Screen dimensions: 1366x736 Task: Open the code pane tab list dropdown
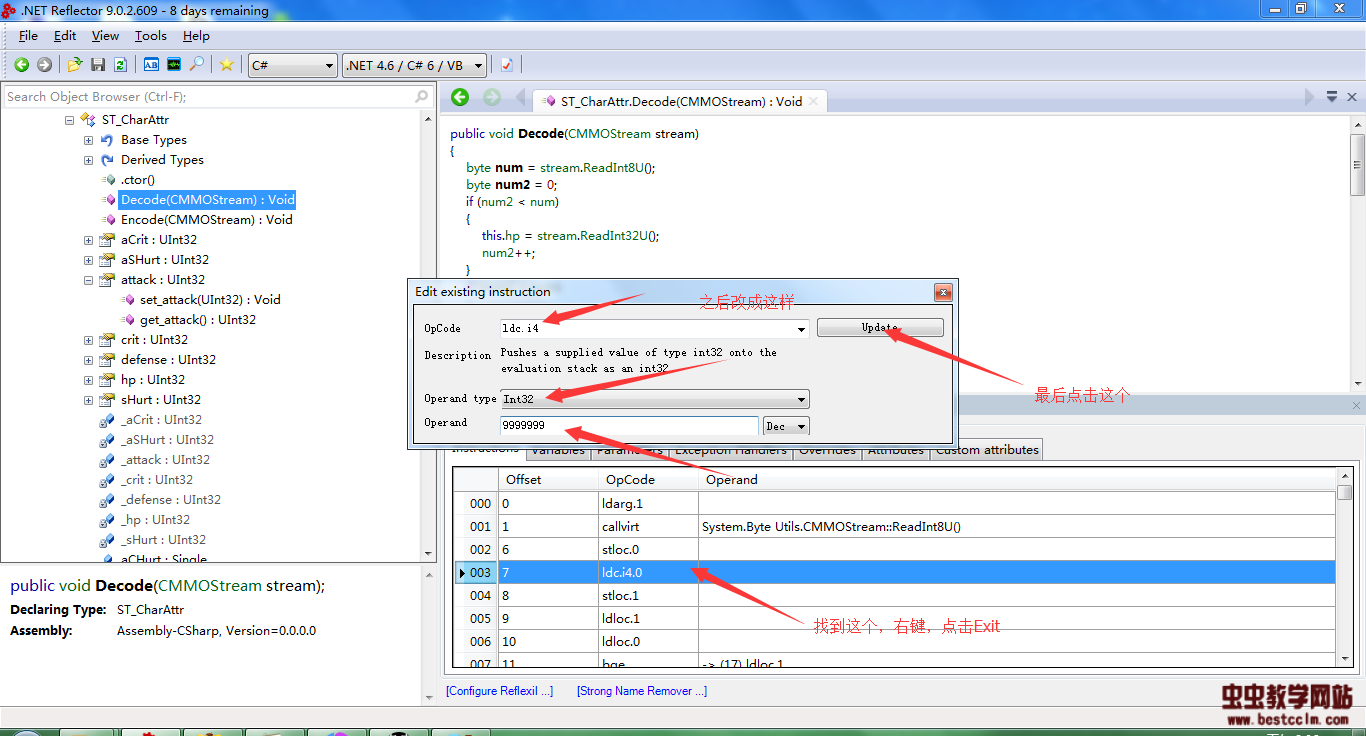pyautogui.click(x=1332, y=98)
